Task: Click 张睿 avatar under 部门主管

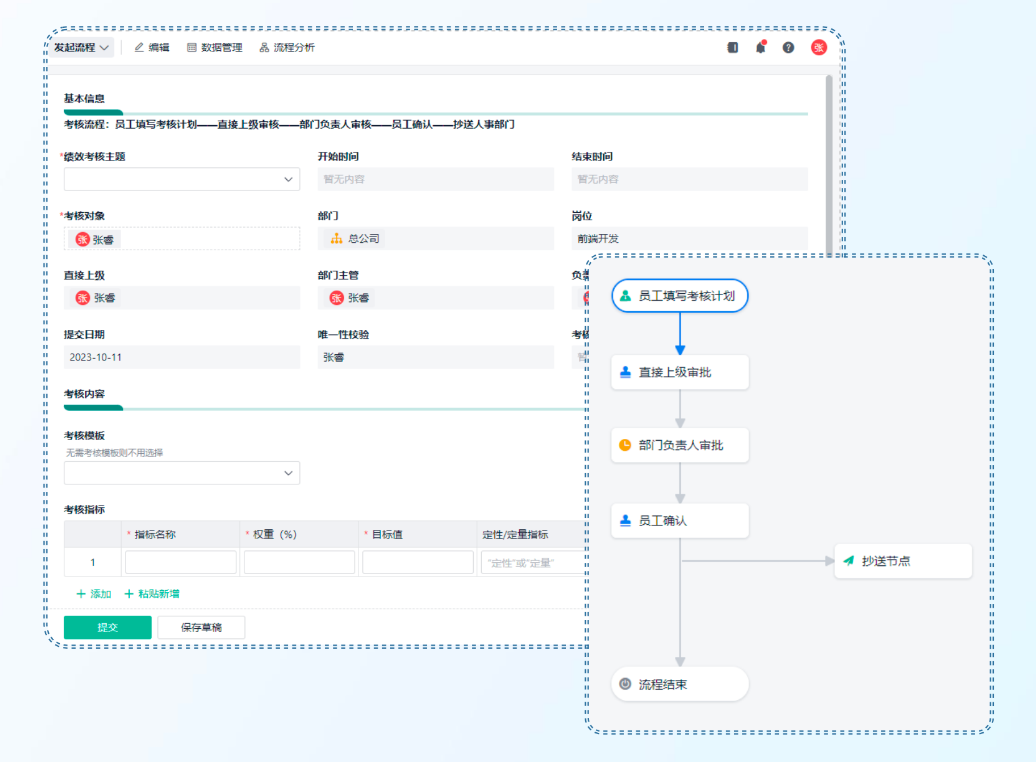Action: pos(336,298)
